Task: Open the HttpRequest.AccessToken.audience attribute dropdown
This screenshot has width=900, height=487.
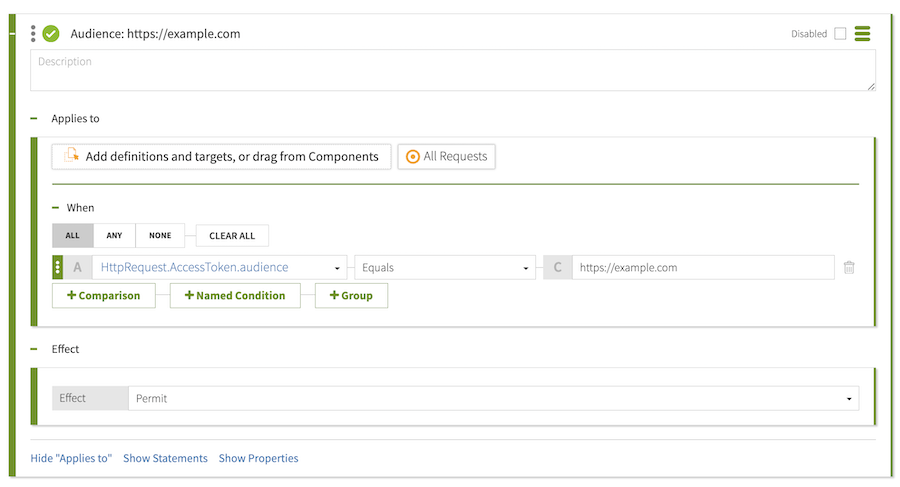Action: pos(219,268)
